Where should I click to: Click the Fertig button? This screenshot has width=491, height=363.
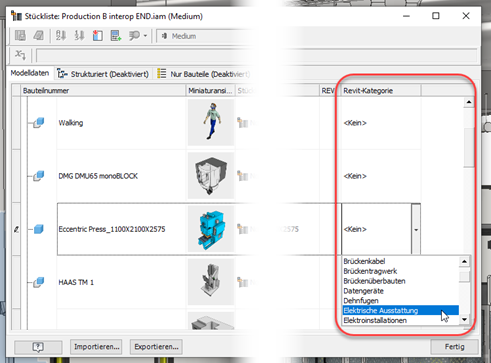454,347
